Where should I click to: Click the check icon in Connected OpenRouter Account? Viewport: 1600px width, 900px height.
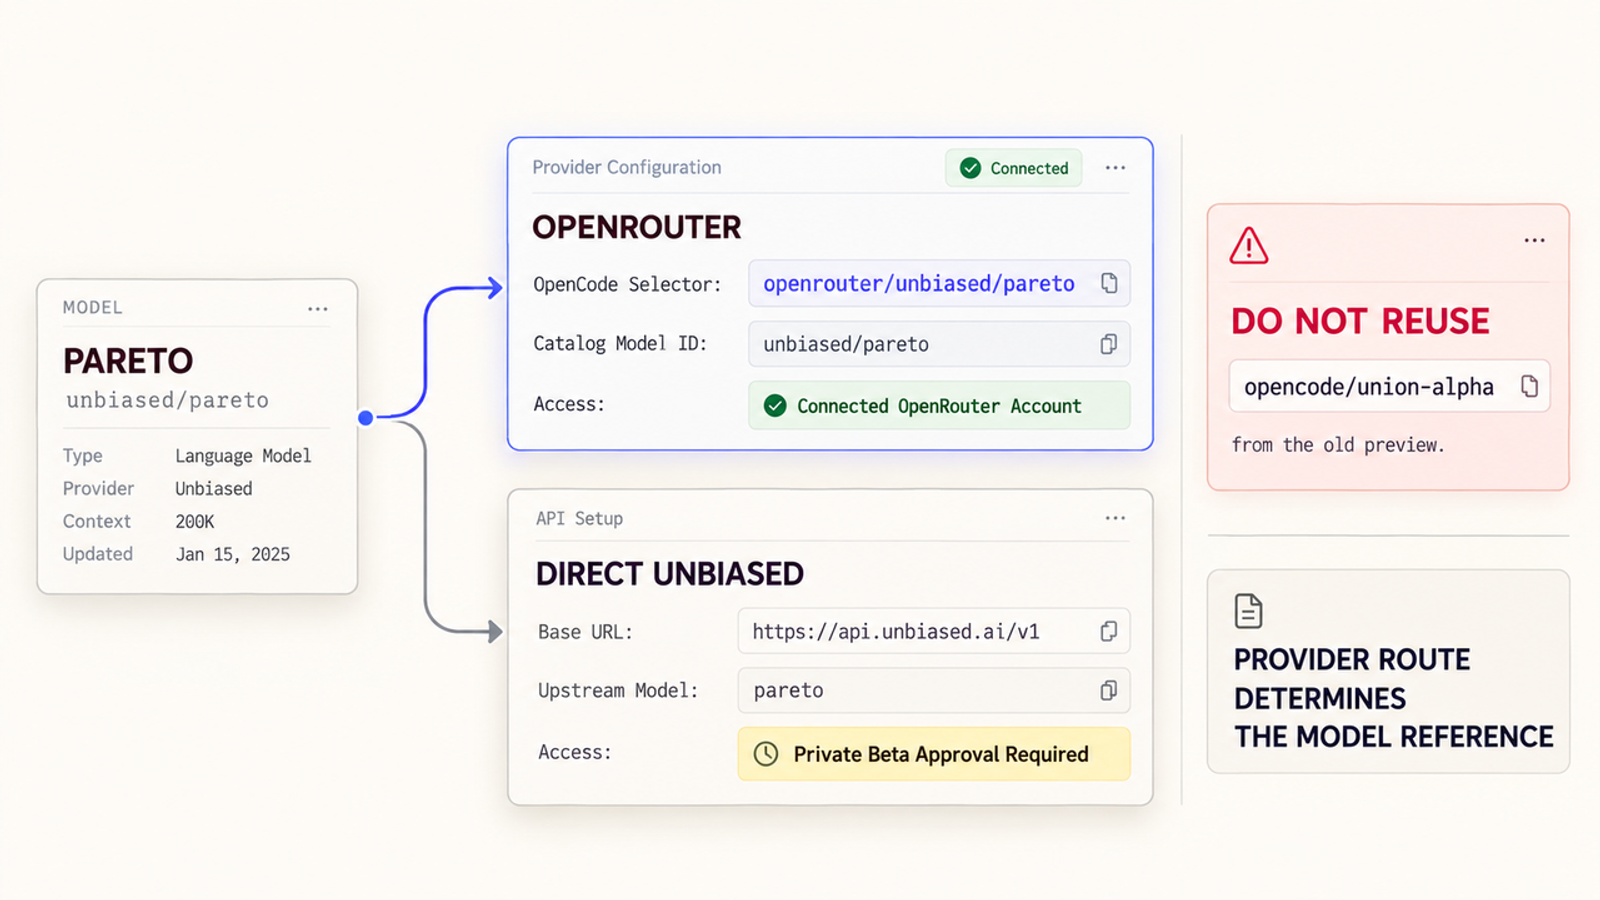tap(775, 406)
